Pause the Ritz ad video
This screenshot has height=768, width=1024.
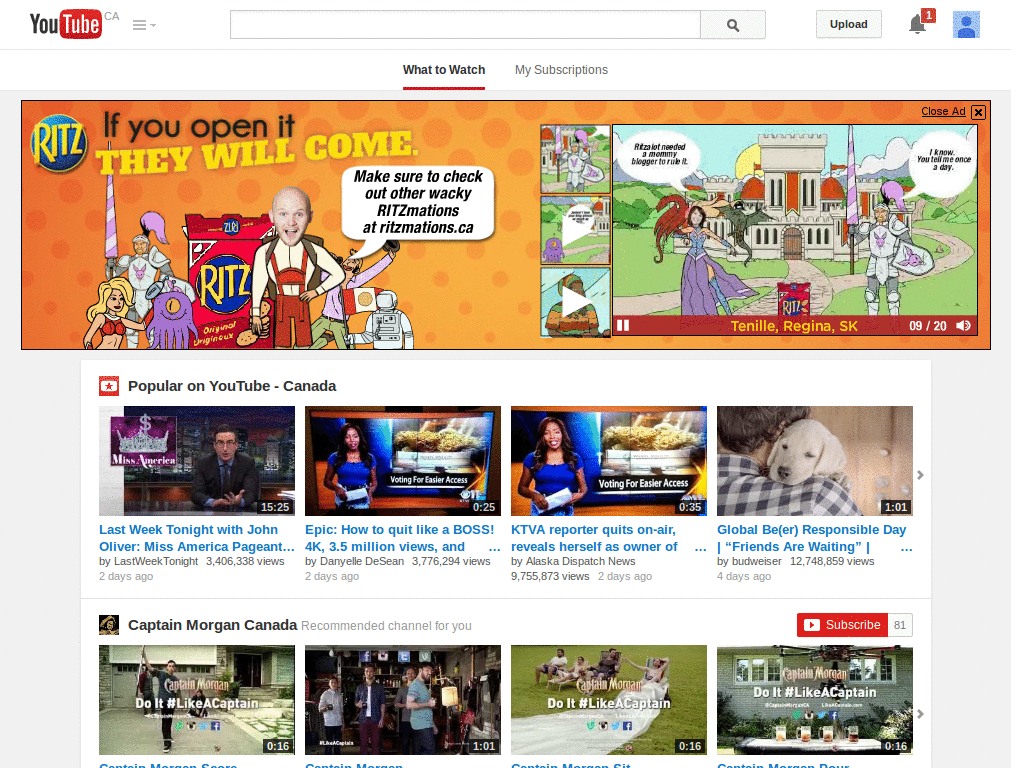tap(623, 325)
